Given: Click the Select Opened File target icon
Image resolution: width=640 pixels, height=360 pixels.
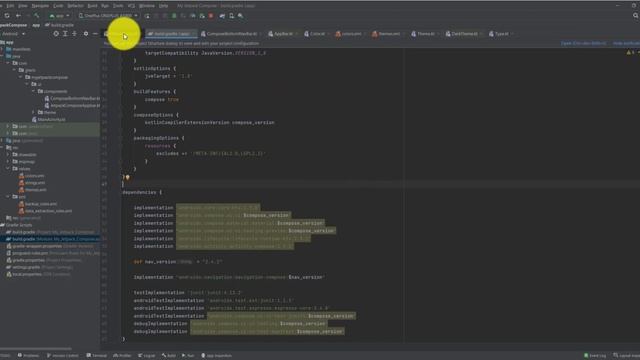Looking at the screenshot, I should [56, 34].
